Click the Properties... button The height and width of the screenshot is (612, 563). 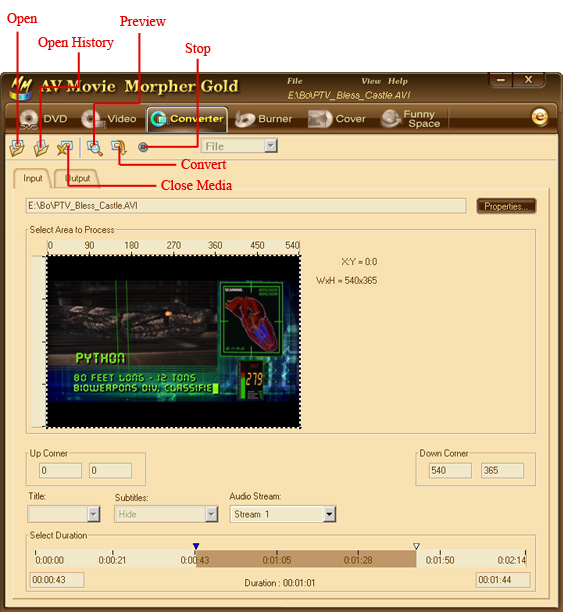tap(506, 206)
